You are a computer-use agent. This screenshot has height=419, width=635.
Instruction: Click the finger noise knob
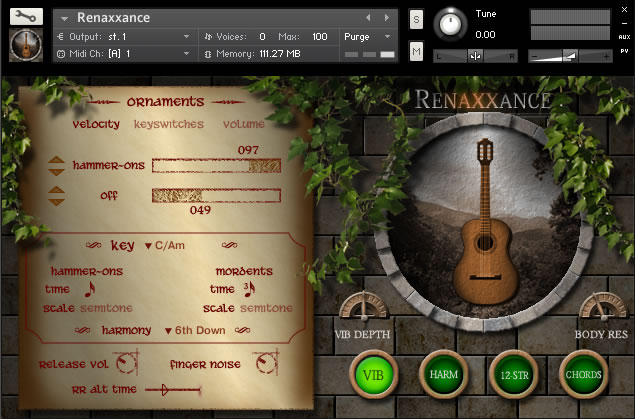point(267,362)
